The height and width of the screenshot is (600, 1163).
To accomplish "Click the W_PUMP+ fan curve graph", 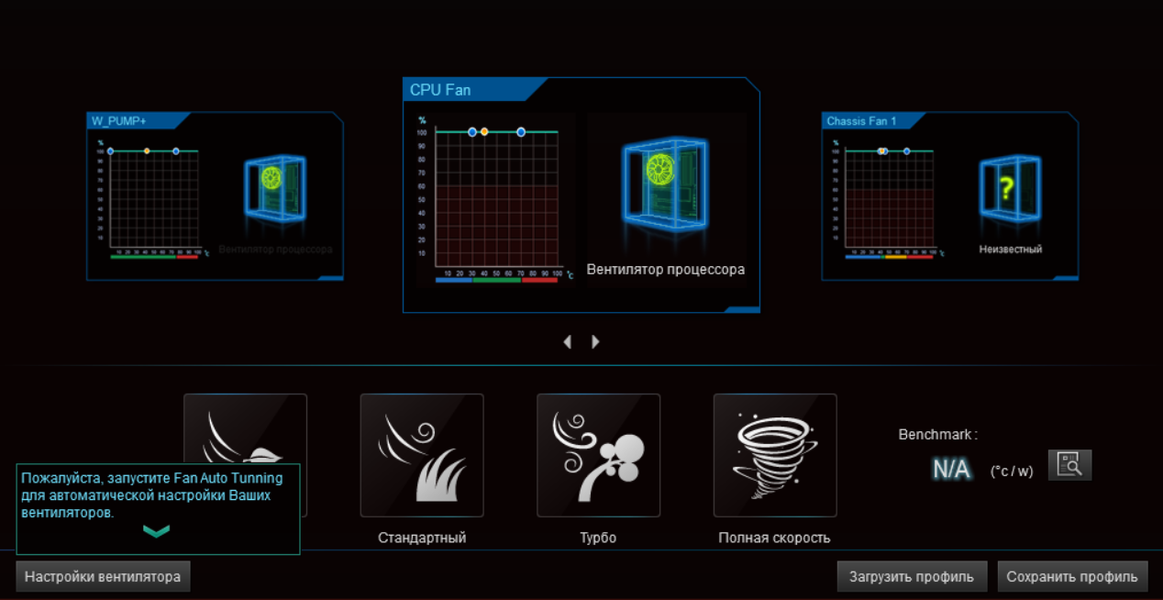I will 153,199.
